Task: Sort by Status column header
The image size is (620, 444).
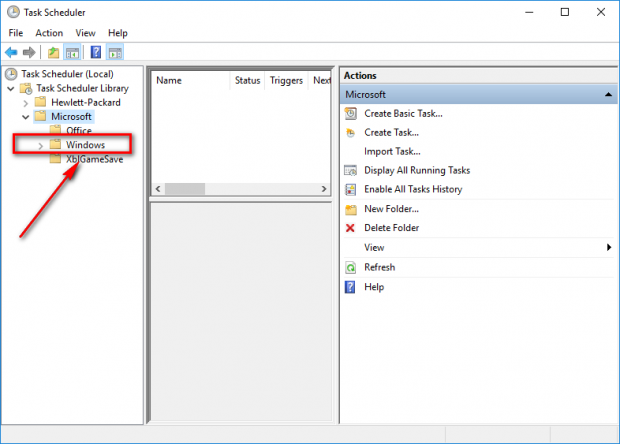Action: coord(248,80)
